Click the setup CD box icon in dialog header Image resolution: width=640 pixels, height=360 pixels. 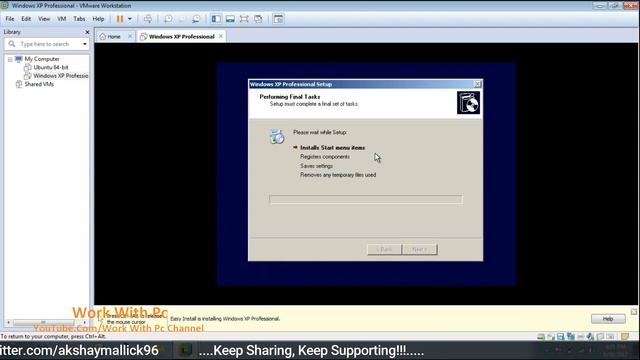[468, 102]
